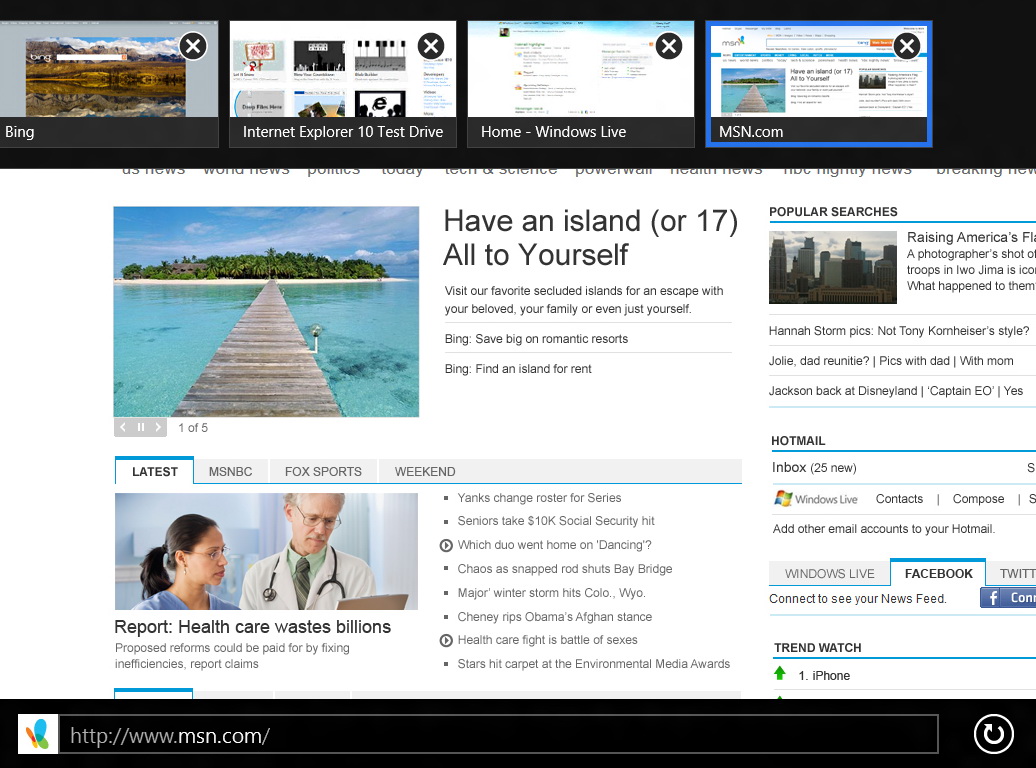Screen dimensions: 1036x768
Task: Open Hotmail Contacts link
Action: 899,499
